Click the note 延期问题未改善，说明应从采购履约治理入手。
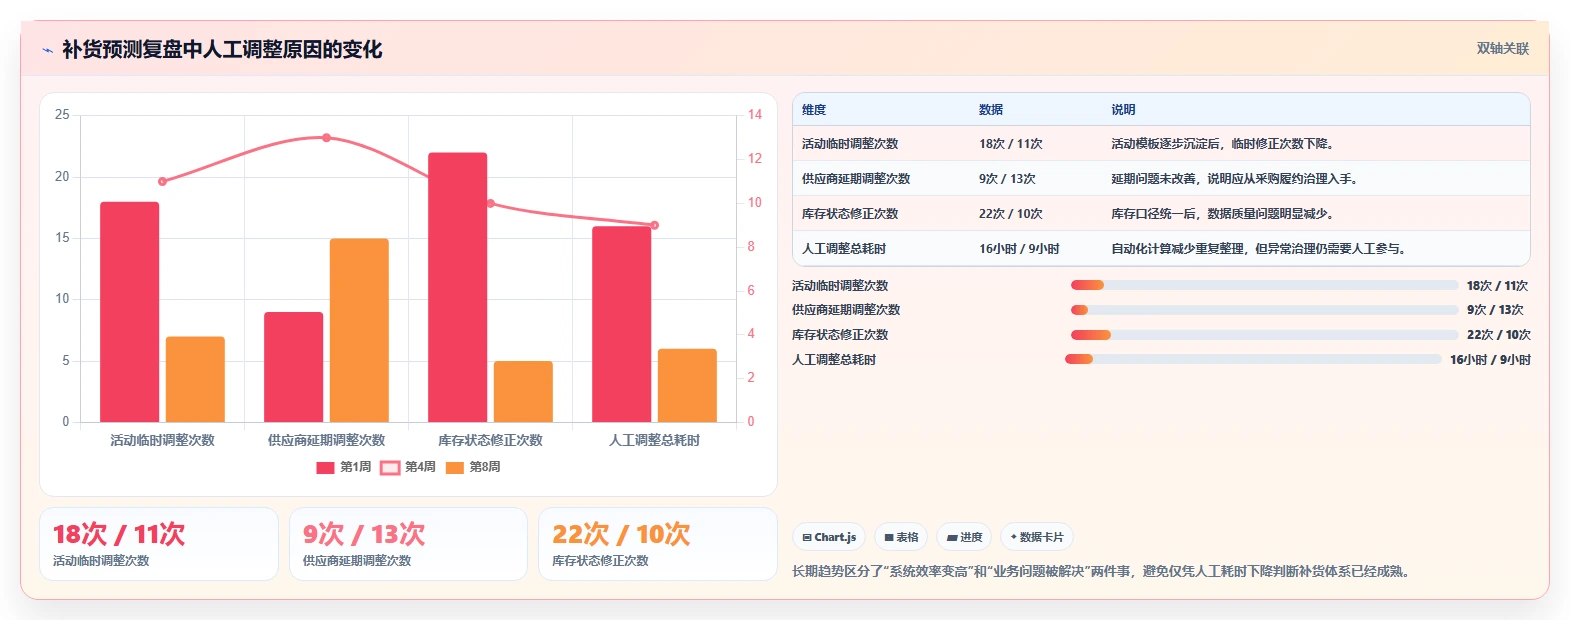 pos(1237,179)
